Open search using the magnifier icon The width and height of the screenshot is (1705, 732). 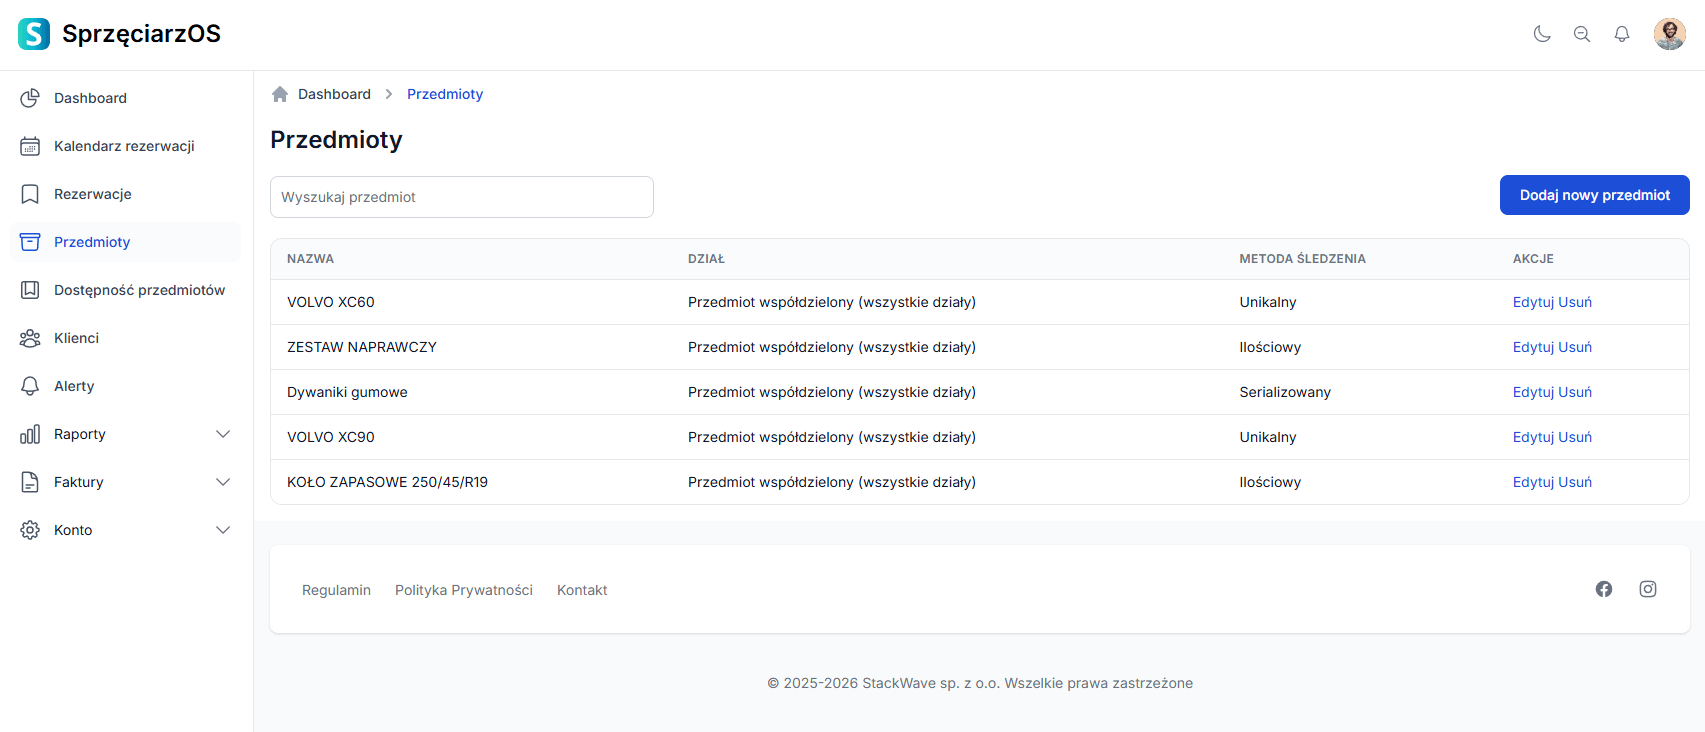coord(1582,34)
